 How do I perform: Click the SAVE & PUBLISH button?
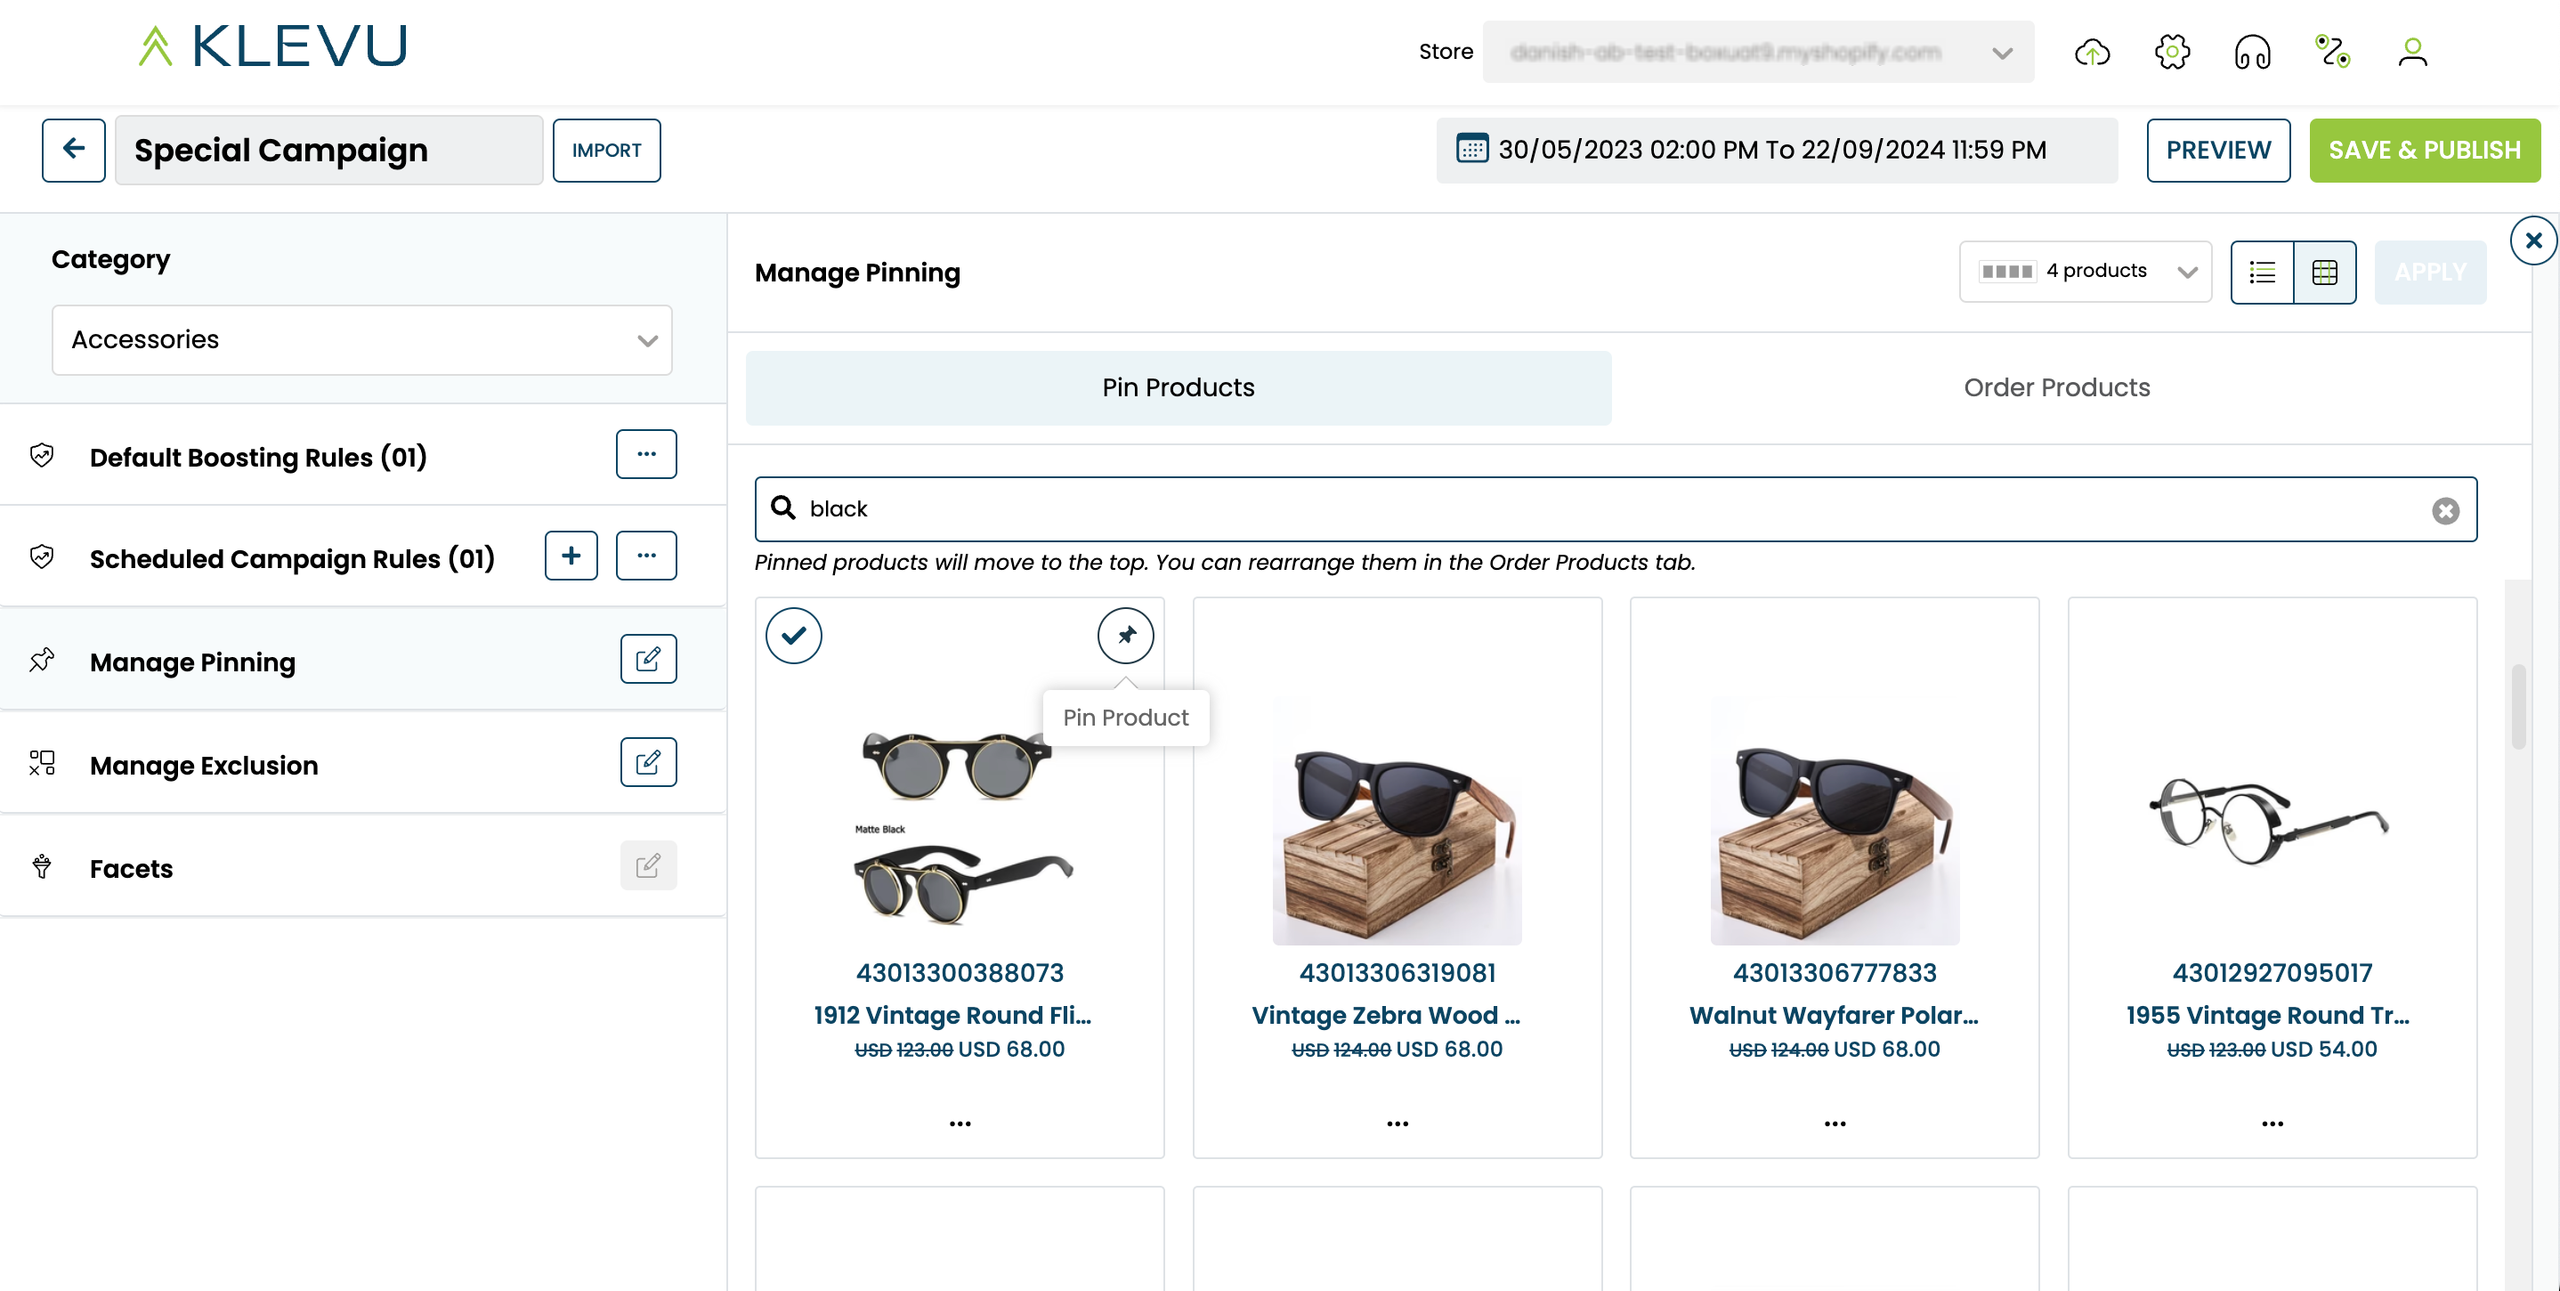pos(2424,150)
